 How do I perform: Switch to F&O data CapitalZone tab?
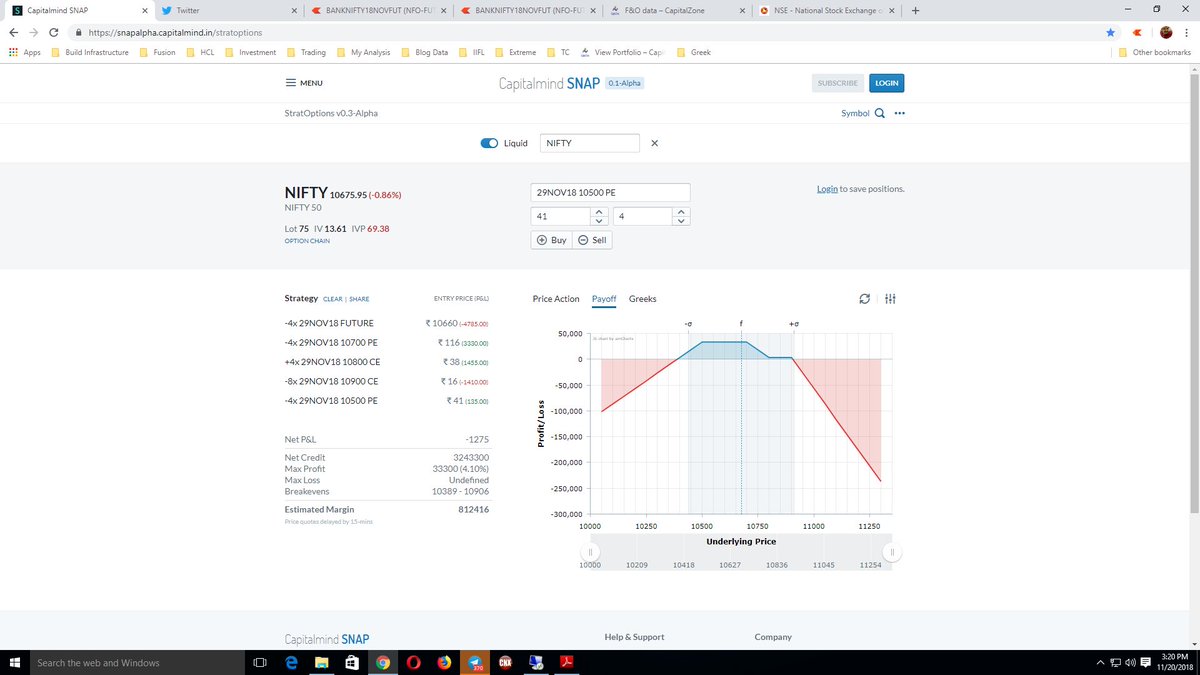coord(677,11)
